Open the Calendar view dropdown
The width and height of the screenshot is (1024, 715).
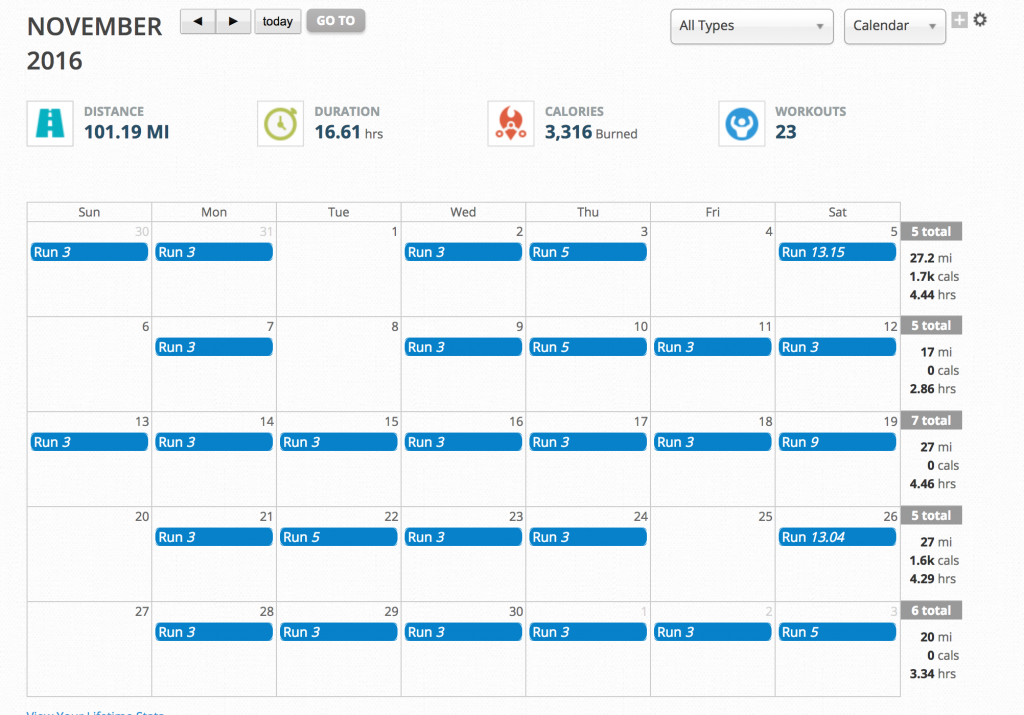coord(895,26)
